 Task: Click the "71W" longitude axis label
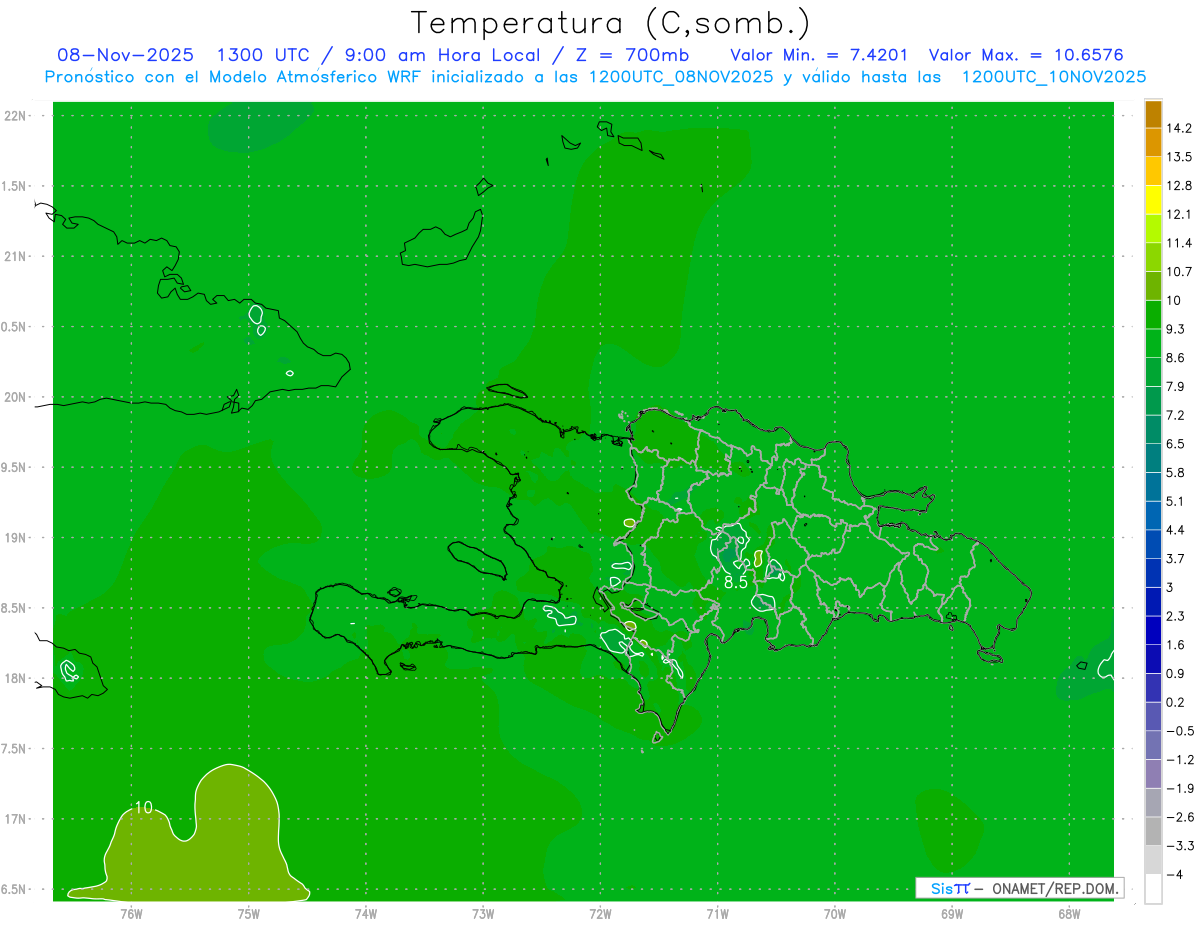[x=717, y=914]
